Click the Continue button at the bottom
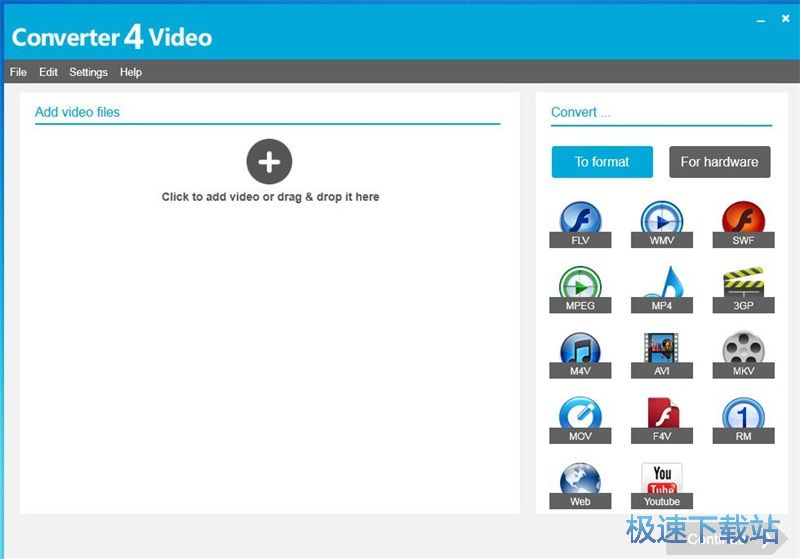The height and width of the screenshot is (559, 800). (x=727, y=540)
